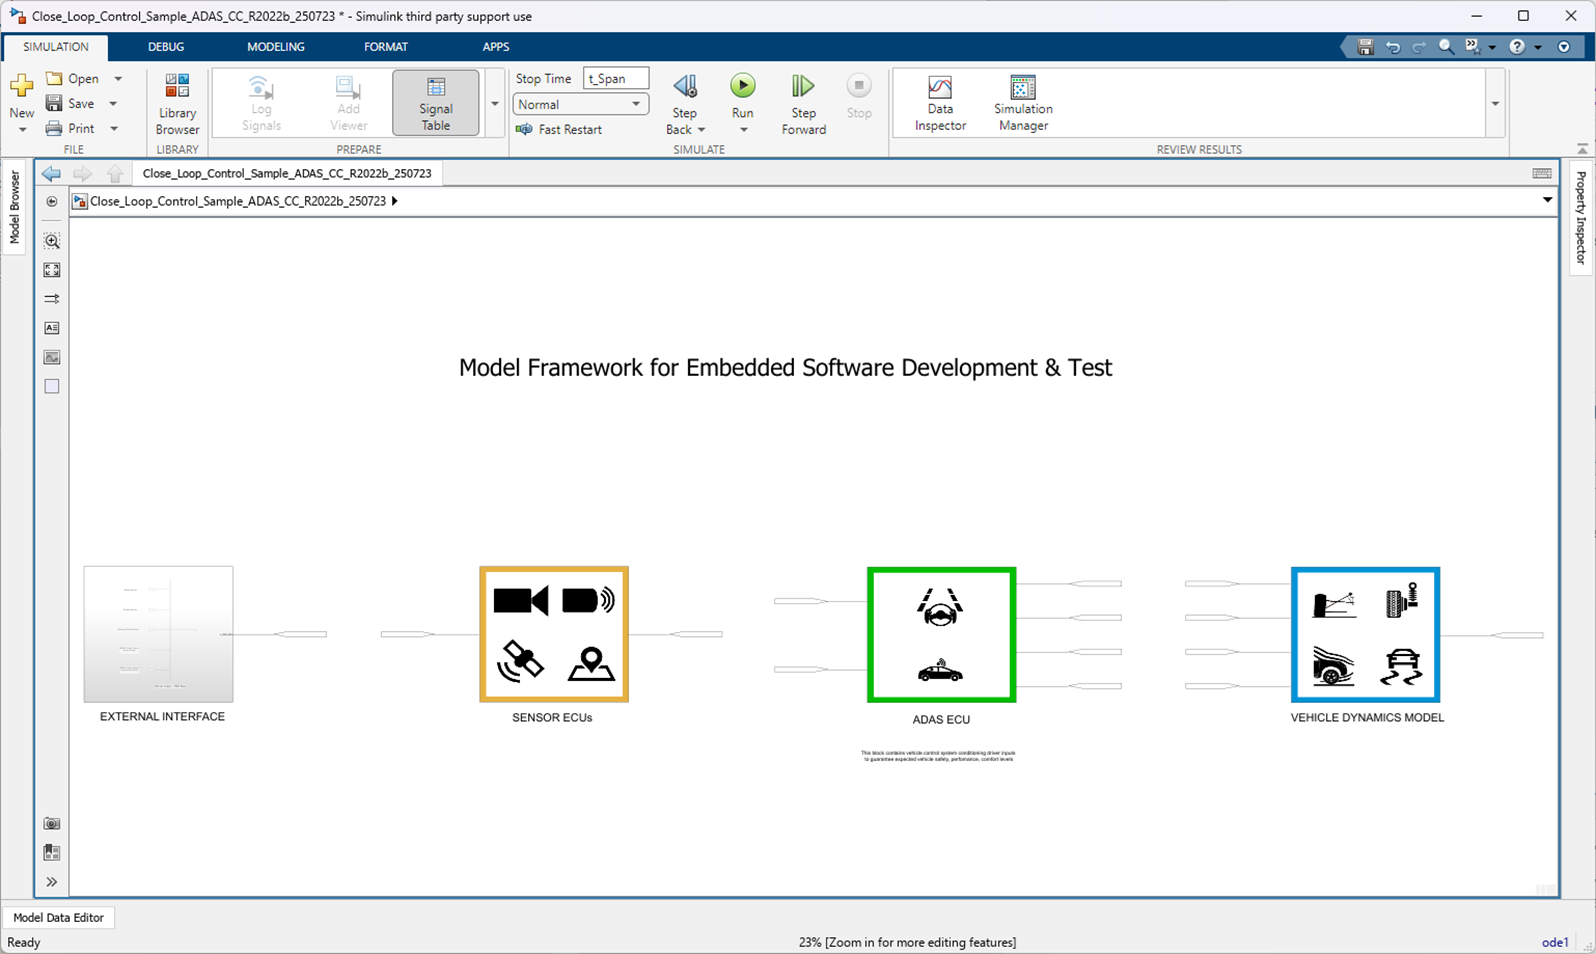Click the quick access Save icon
The width and height of the screenshot is (1596, 954).
click(1365, 47)
